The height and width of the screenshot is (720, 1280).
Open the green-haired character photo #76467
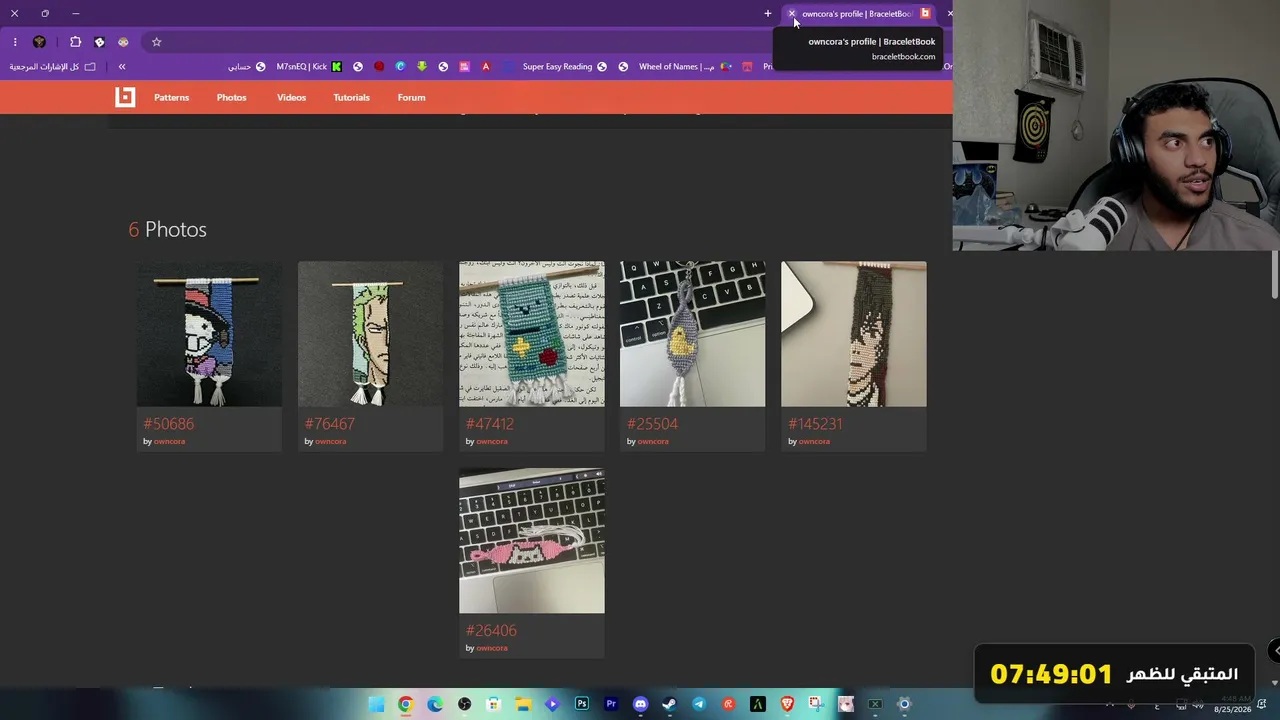[370, 334]
